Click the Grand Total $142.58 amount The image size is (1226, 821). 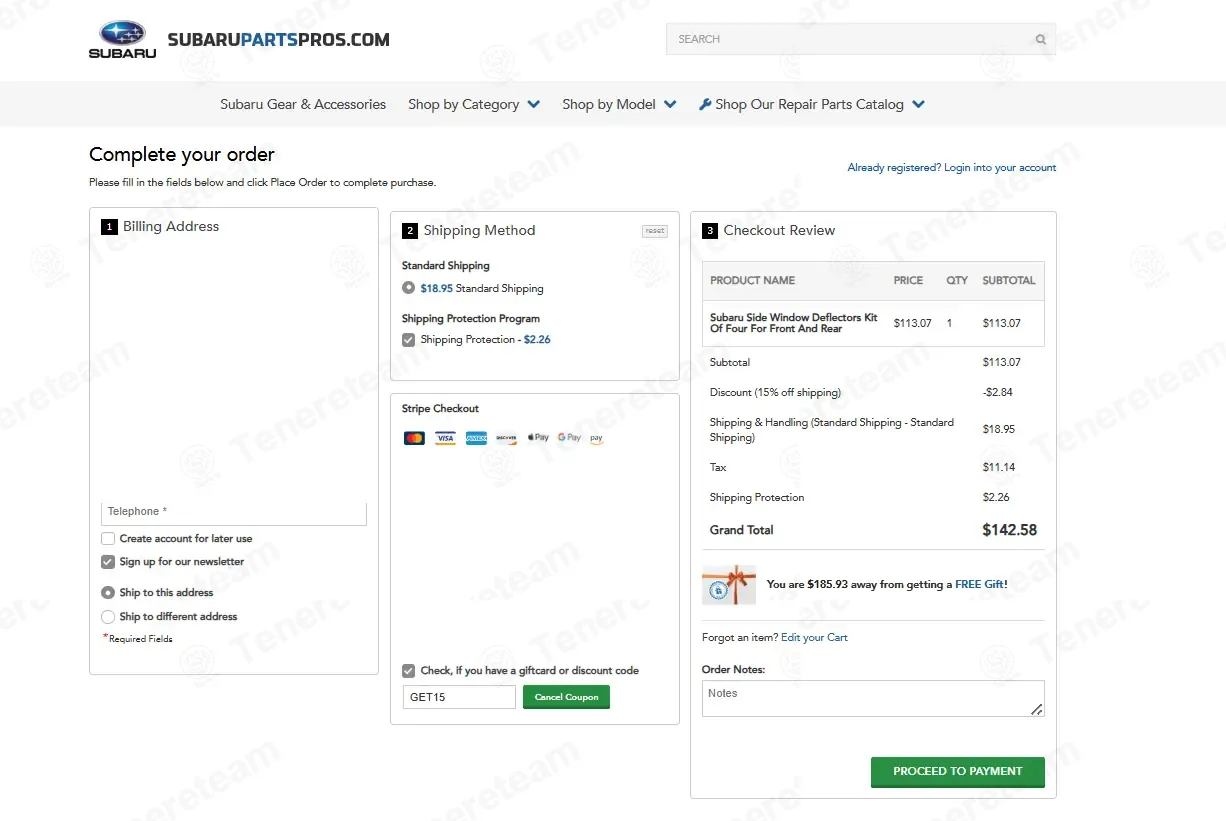click(1010, 530)
